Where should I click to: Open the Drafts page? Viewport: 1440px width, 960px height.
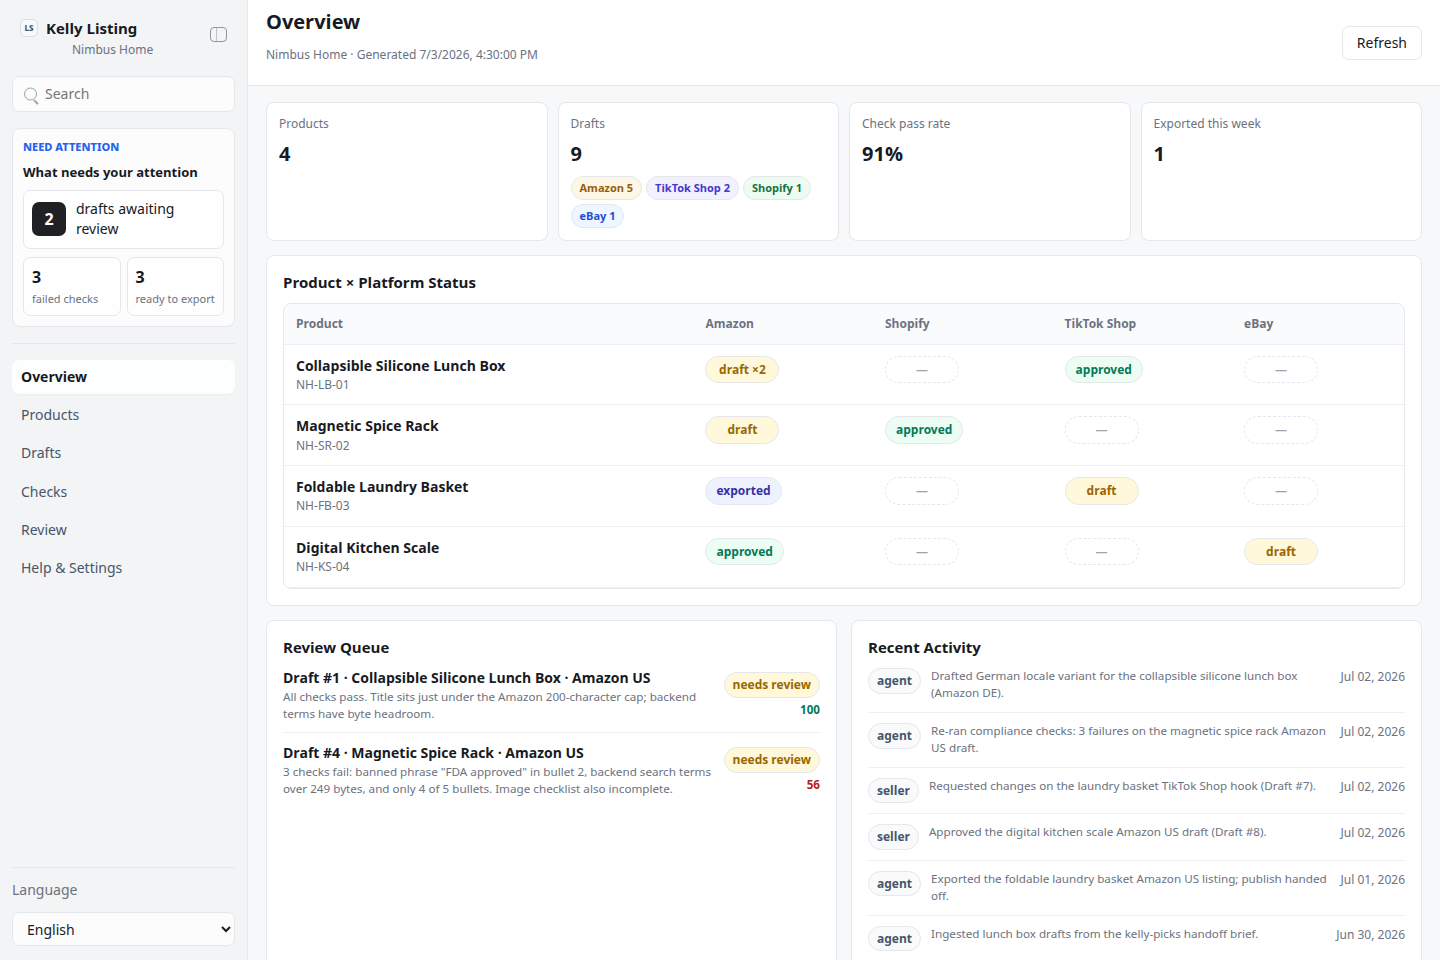(123, 453)
